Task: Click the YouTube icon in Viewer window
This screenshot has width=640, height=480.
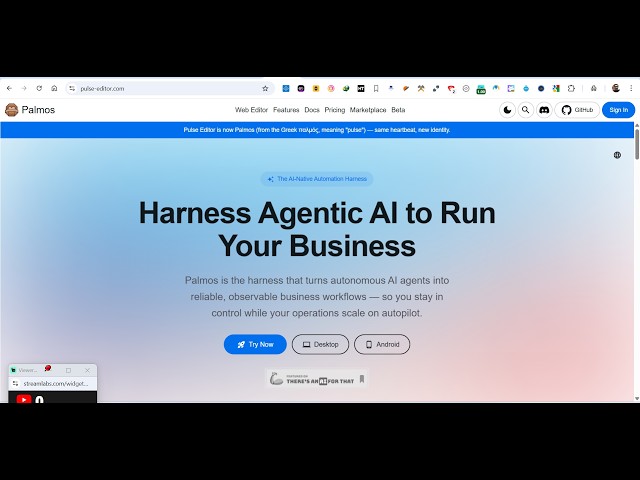Action: tap(24, 400)
